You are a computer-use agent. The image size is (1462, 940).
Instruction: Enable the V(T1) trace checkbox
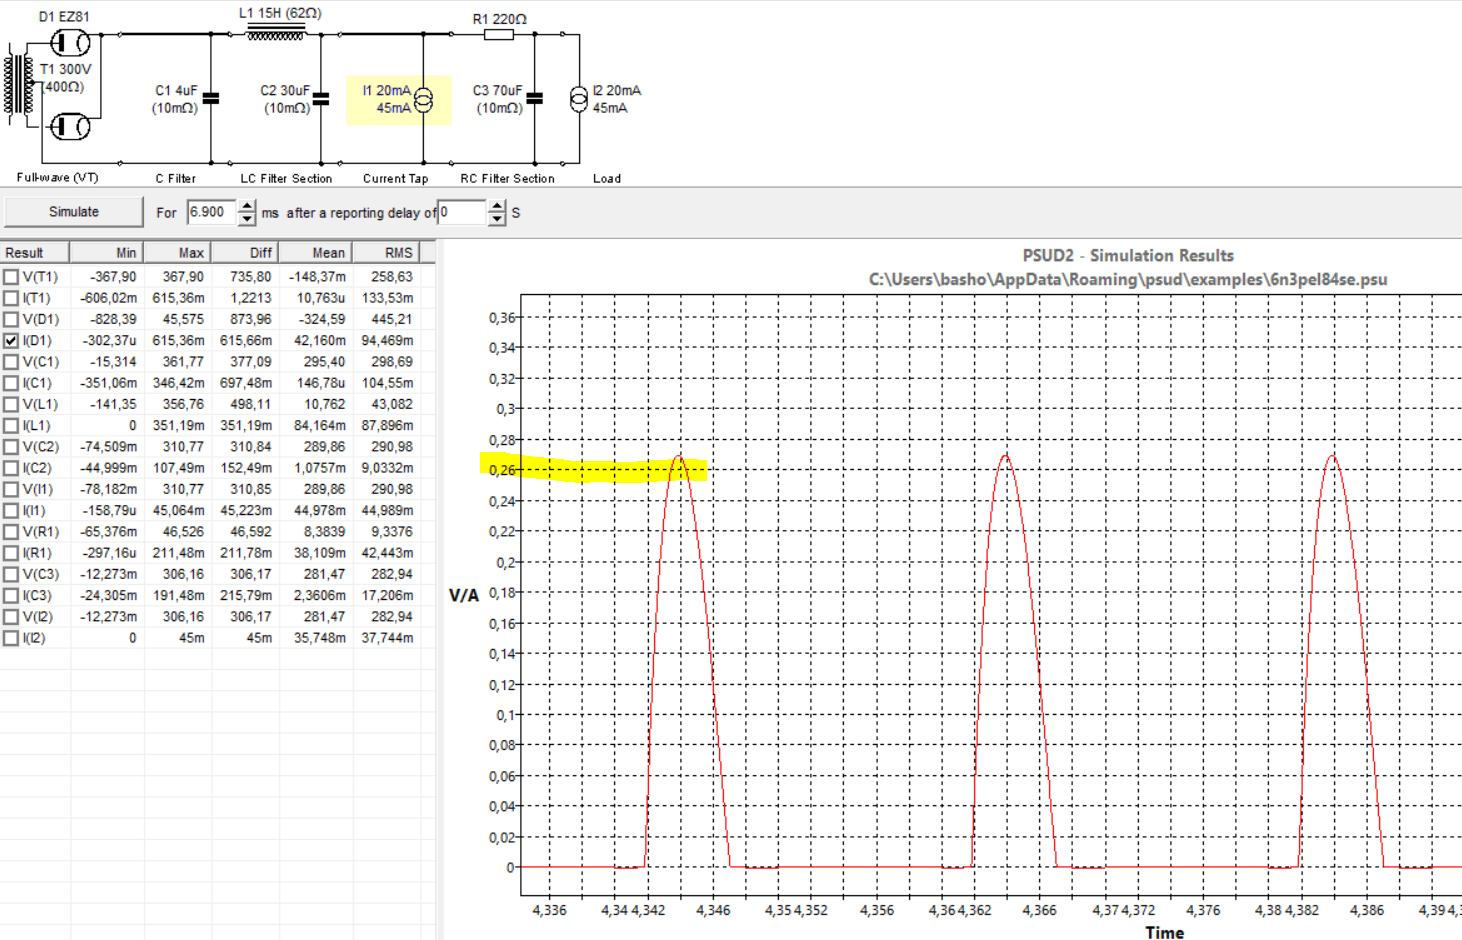(11, 277)
